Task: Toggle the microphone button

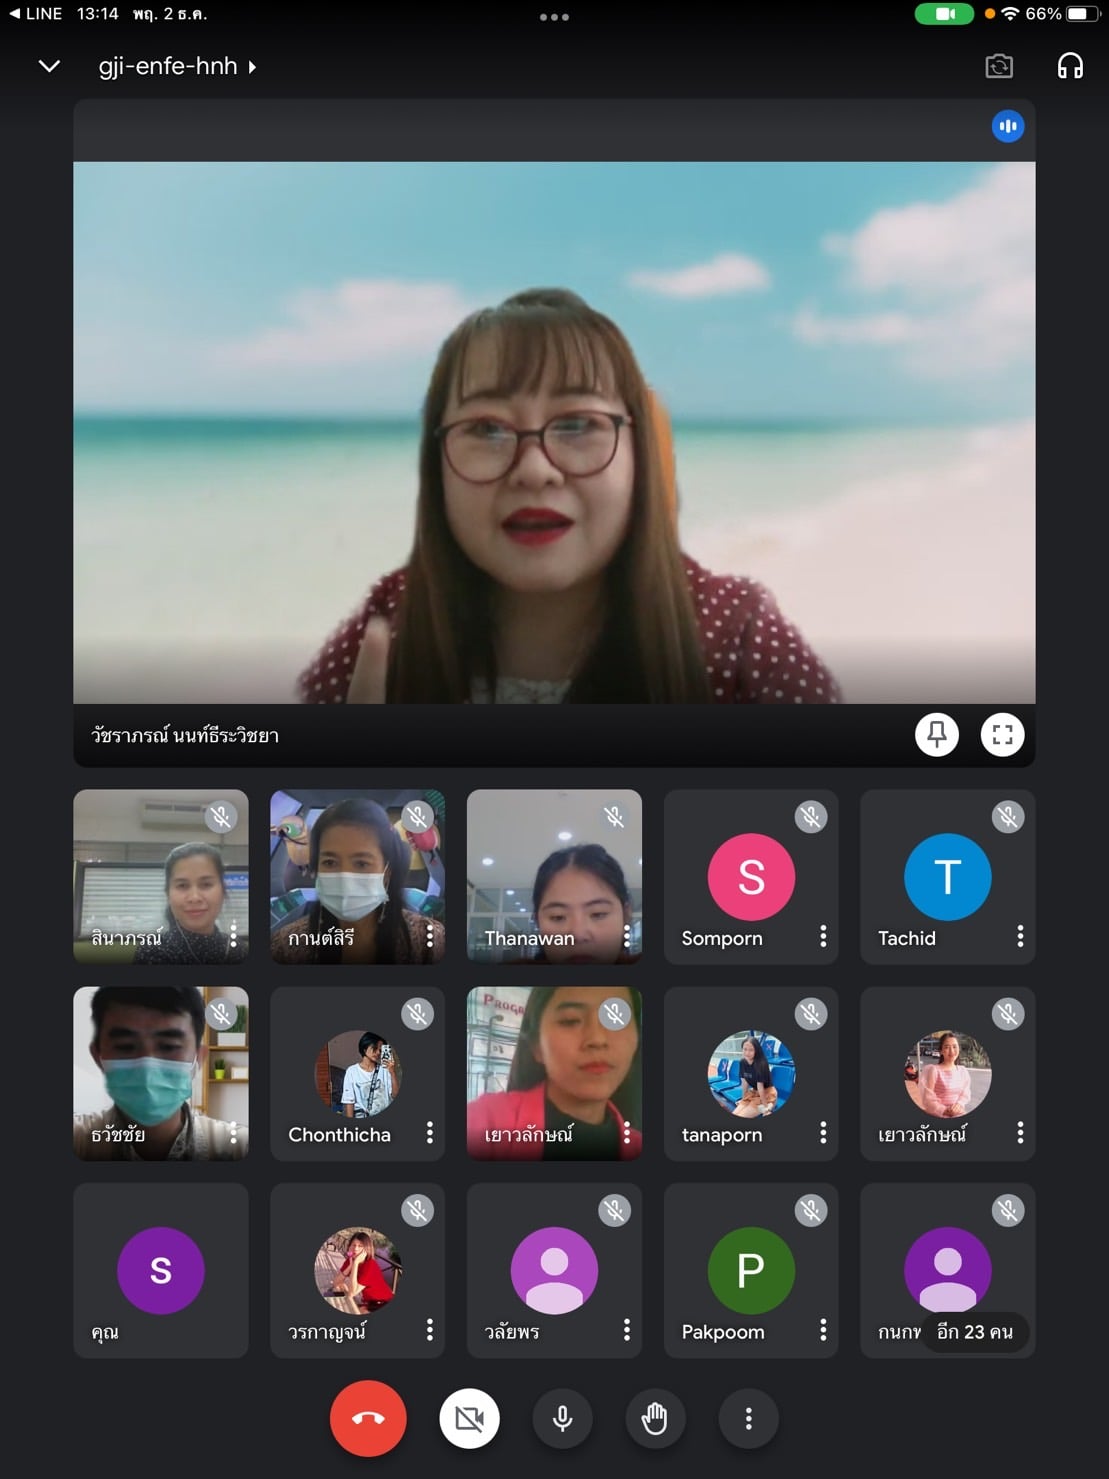Action: click(x=562, y=1418)
